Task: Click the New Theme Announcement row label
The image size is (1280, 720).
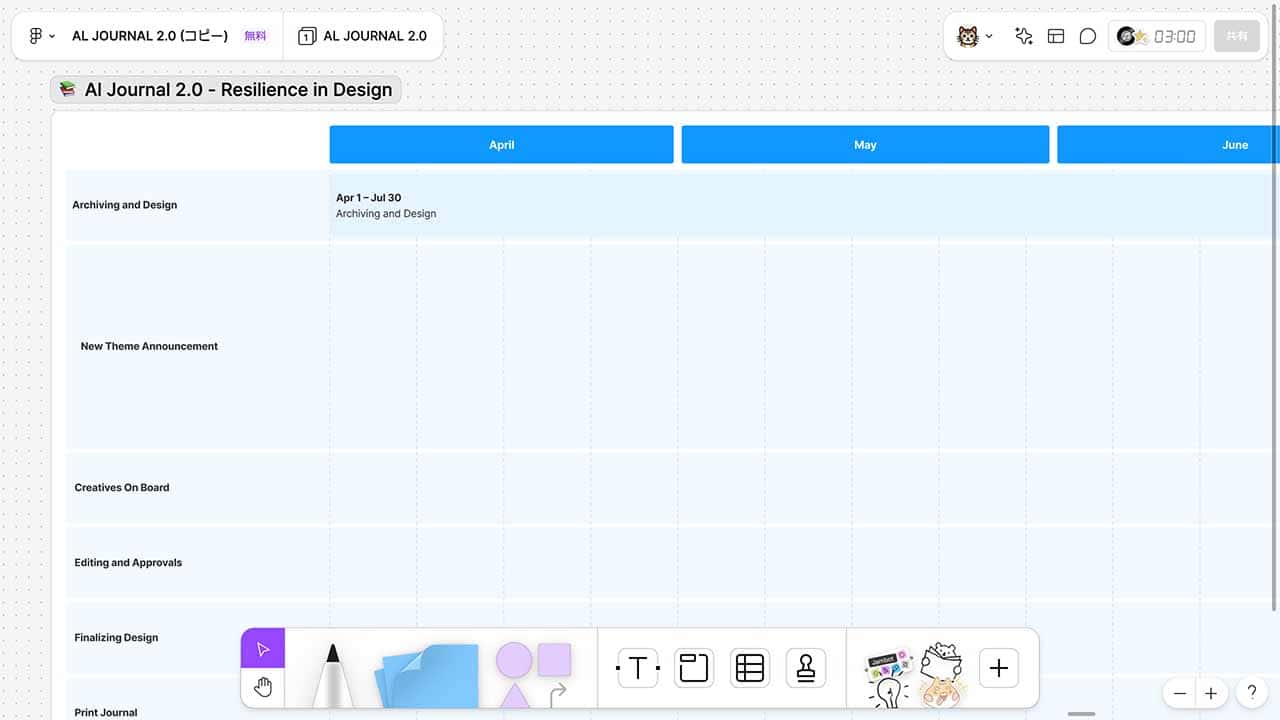Action: coord(149,346)
